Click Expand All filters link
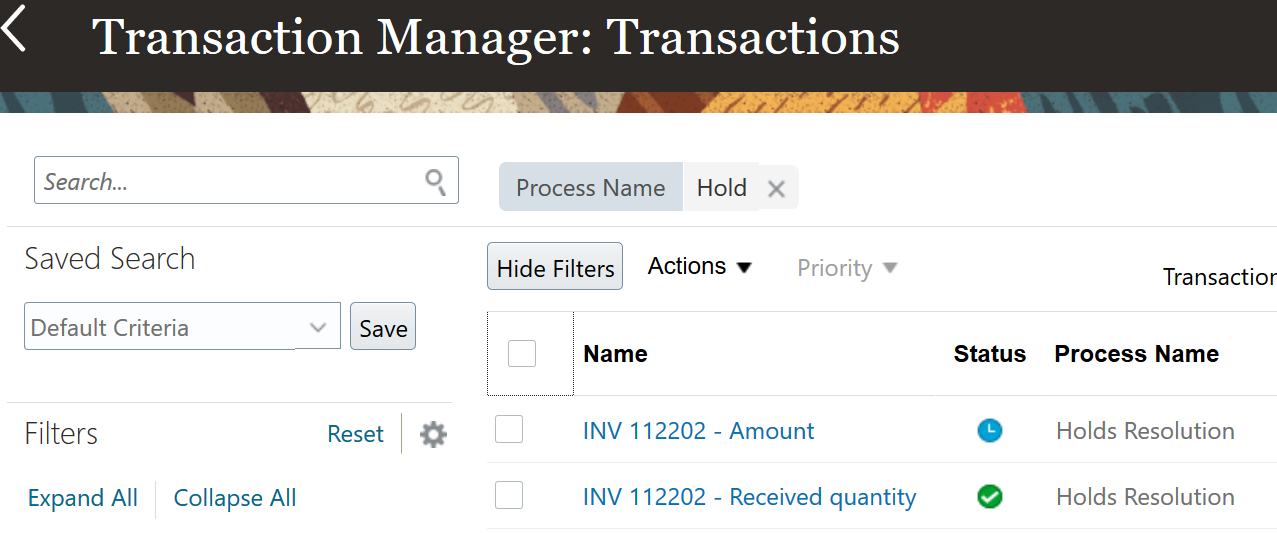The height and width of the screenshot is (533, 1277). pos(83,498)
